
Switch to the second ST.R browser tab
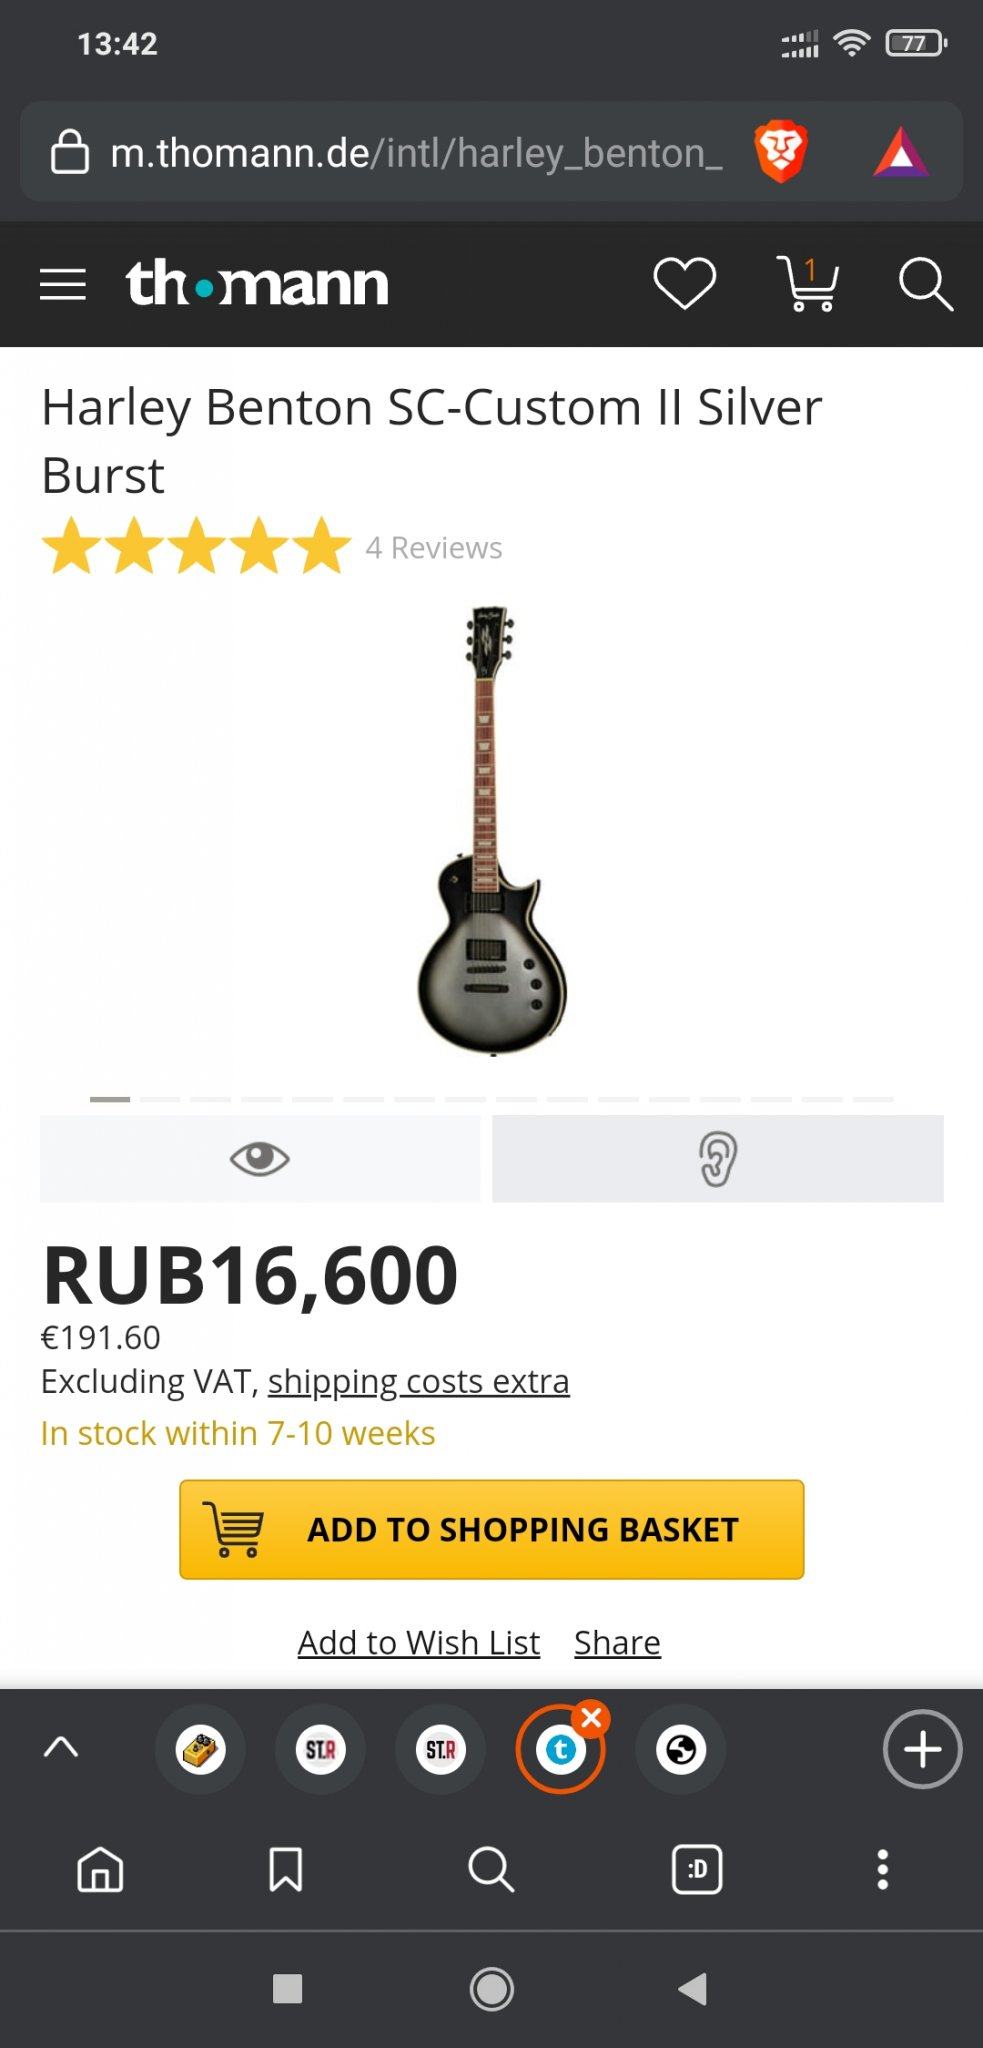440,1750
